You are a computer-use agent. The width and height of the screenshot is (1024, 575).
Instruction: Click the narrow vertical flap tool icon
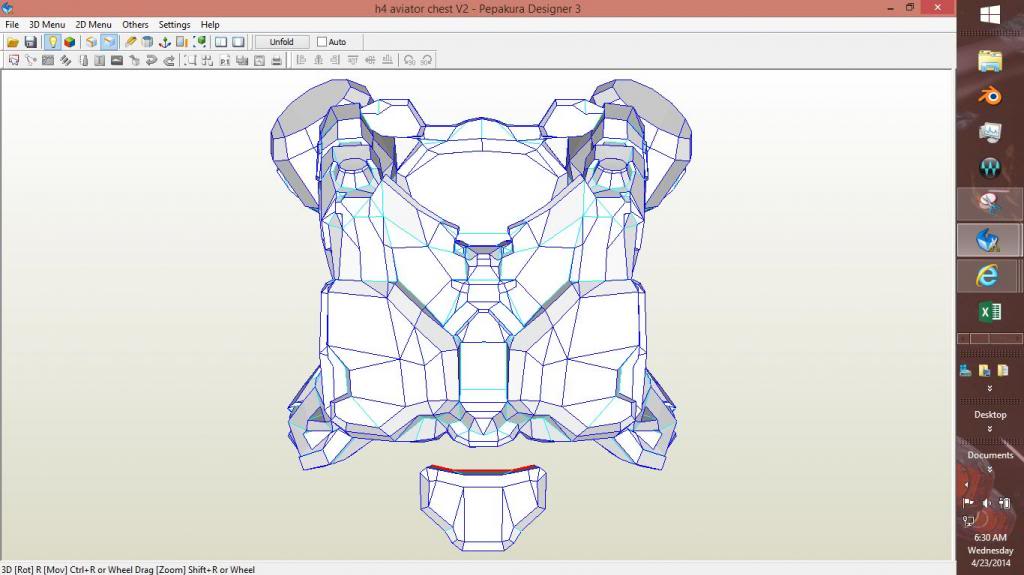83,60
